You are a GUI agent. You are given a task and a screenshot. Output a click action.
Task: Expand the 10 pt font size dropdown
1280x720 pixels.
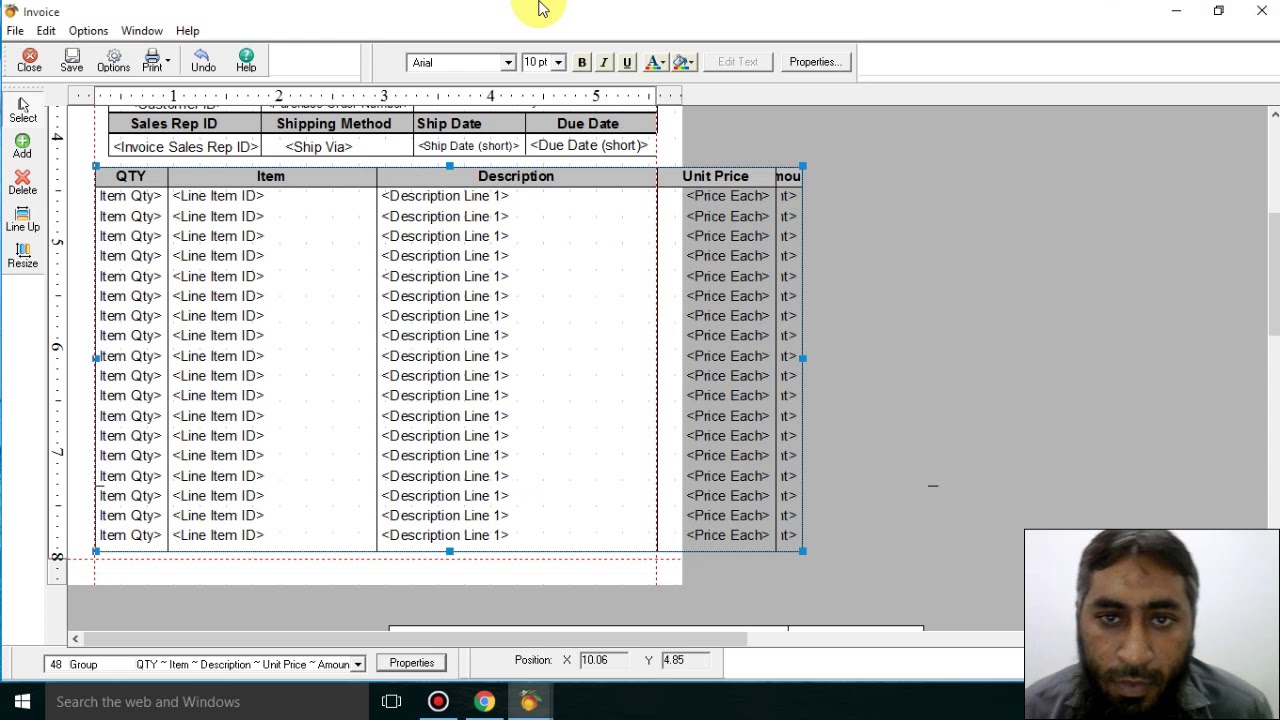point(558,62)
